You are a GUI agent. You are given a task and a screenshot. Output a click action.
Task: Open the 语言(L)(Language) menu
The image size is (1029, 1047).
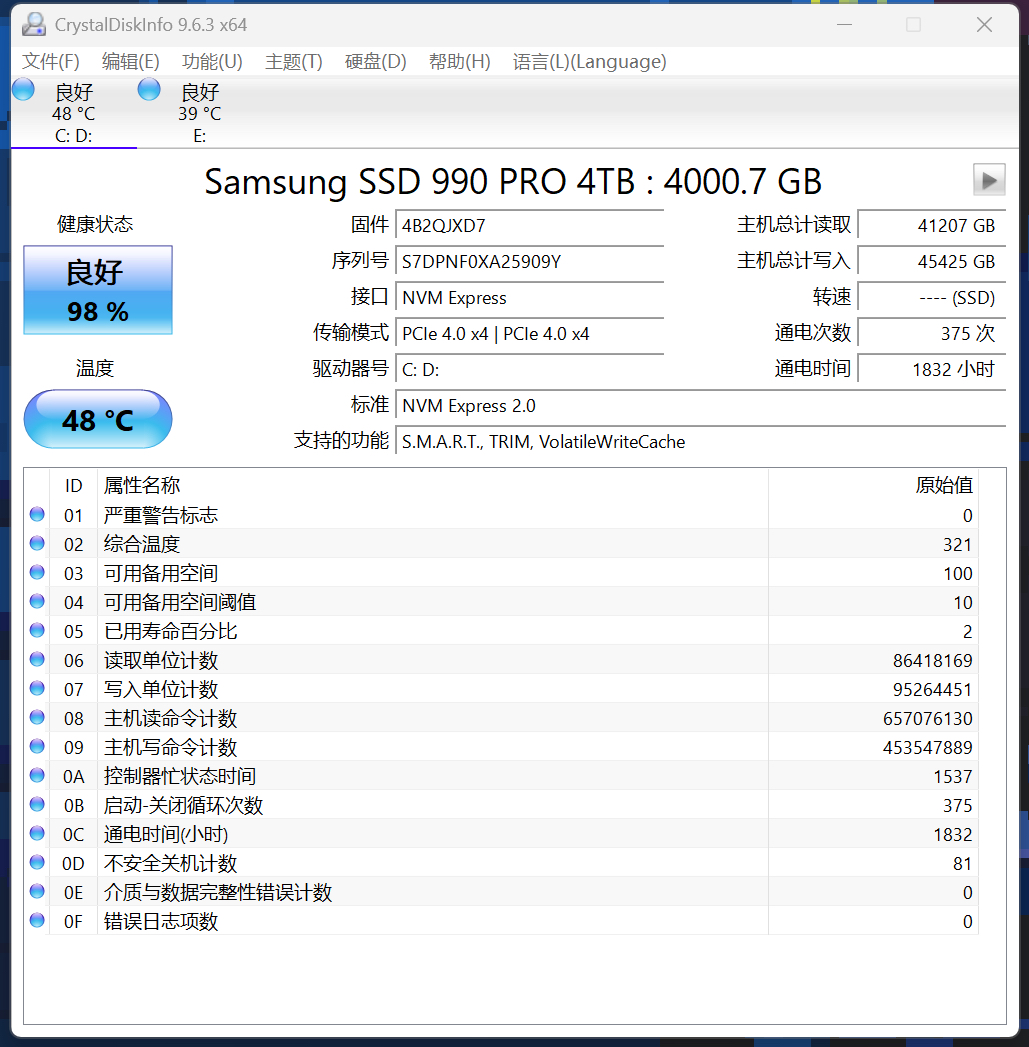589,61
